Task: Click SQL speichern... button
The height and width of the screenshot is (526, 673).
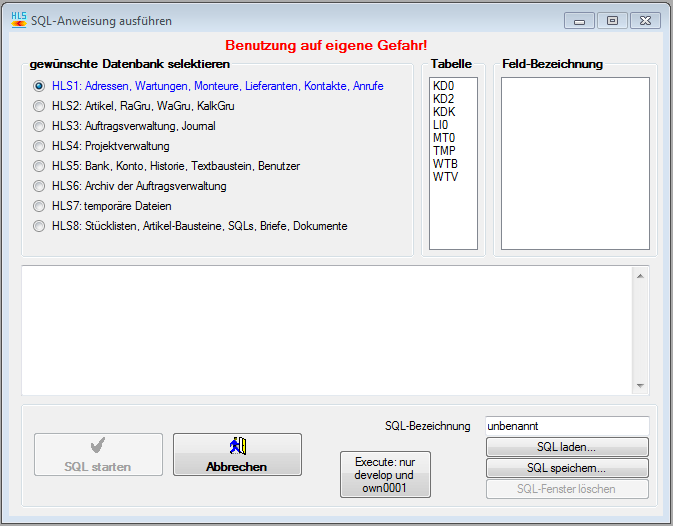Action: [567, 468]
